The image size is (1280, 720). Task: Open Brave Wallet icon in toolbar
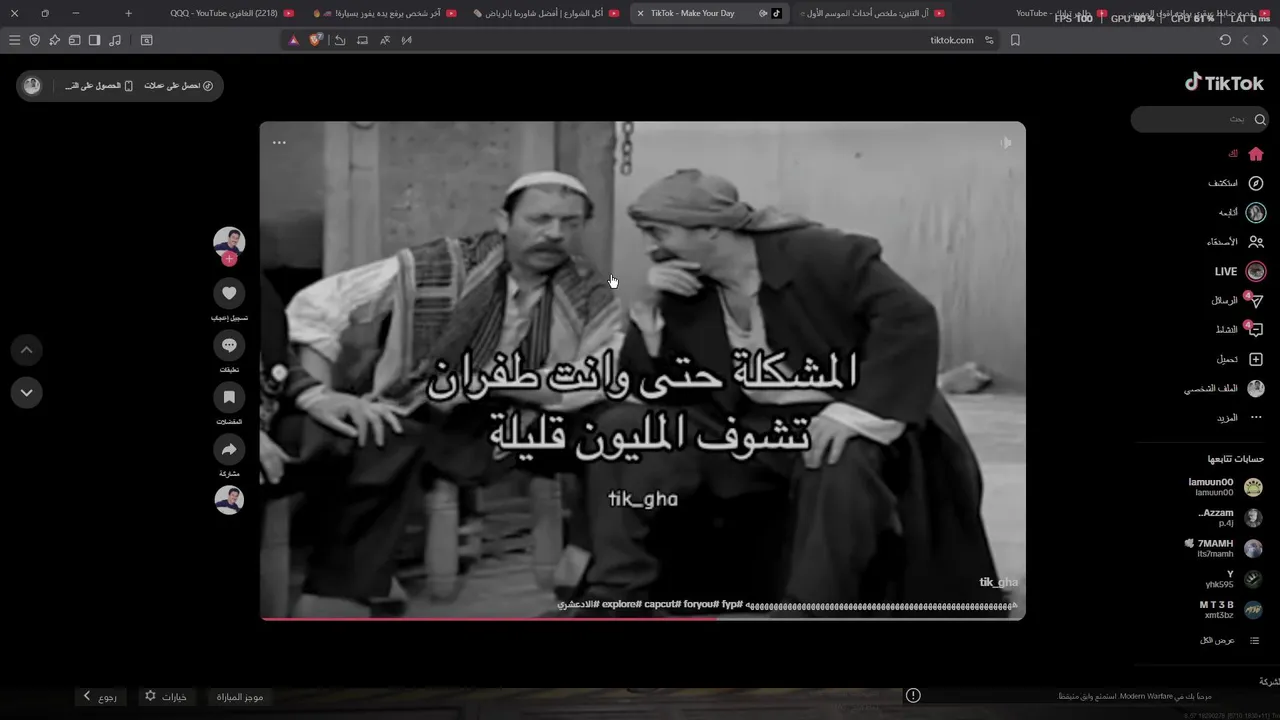point(74,40)
